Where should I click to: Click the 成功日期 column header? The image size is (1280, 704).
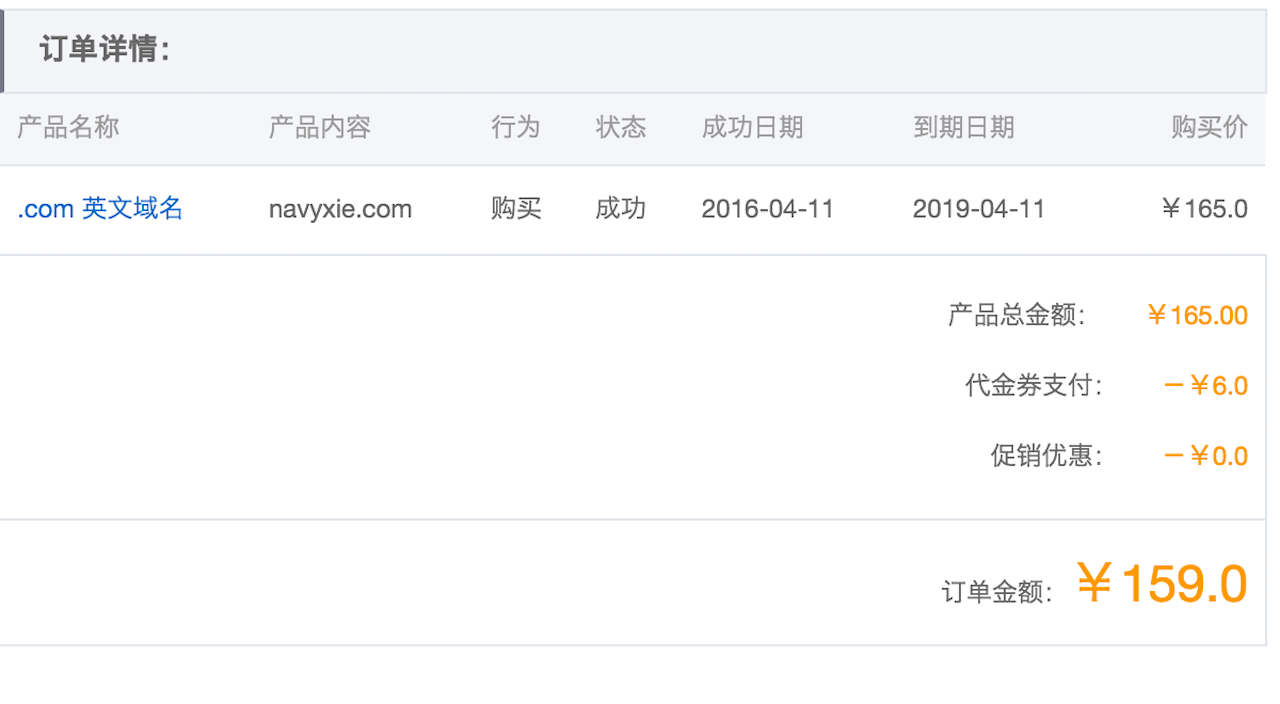pyautogui.click(x=752, y=127)
